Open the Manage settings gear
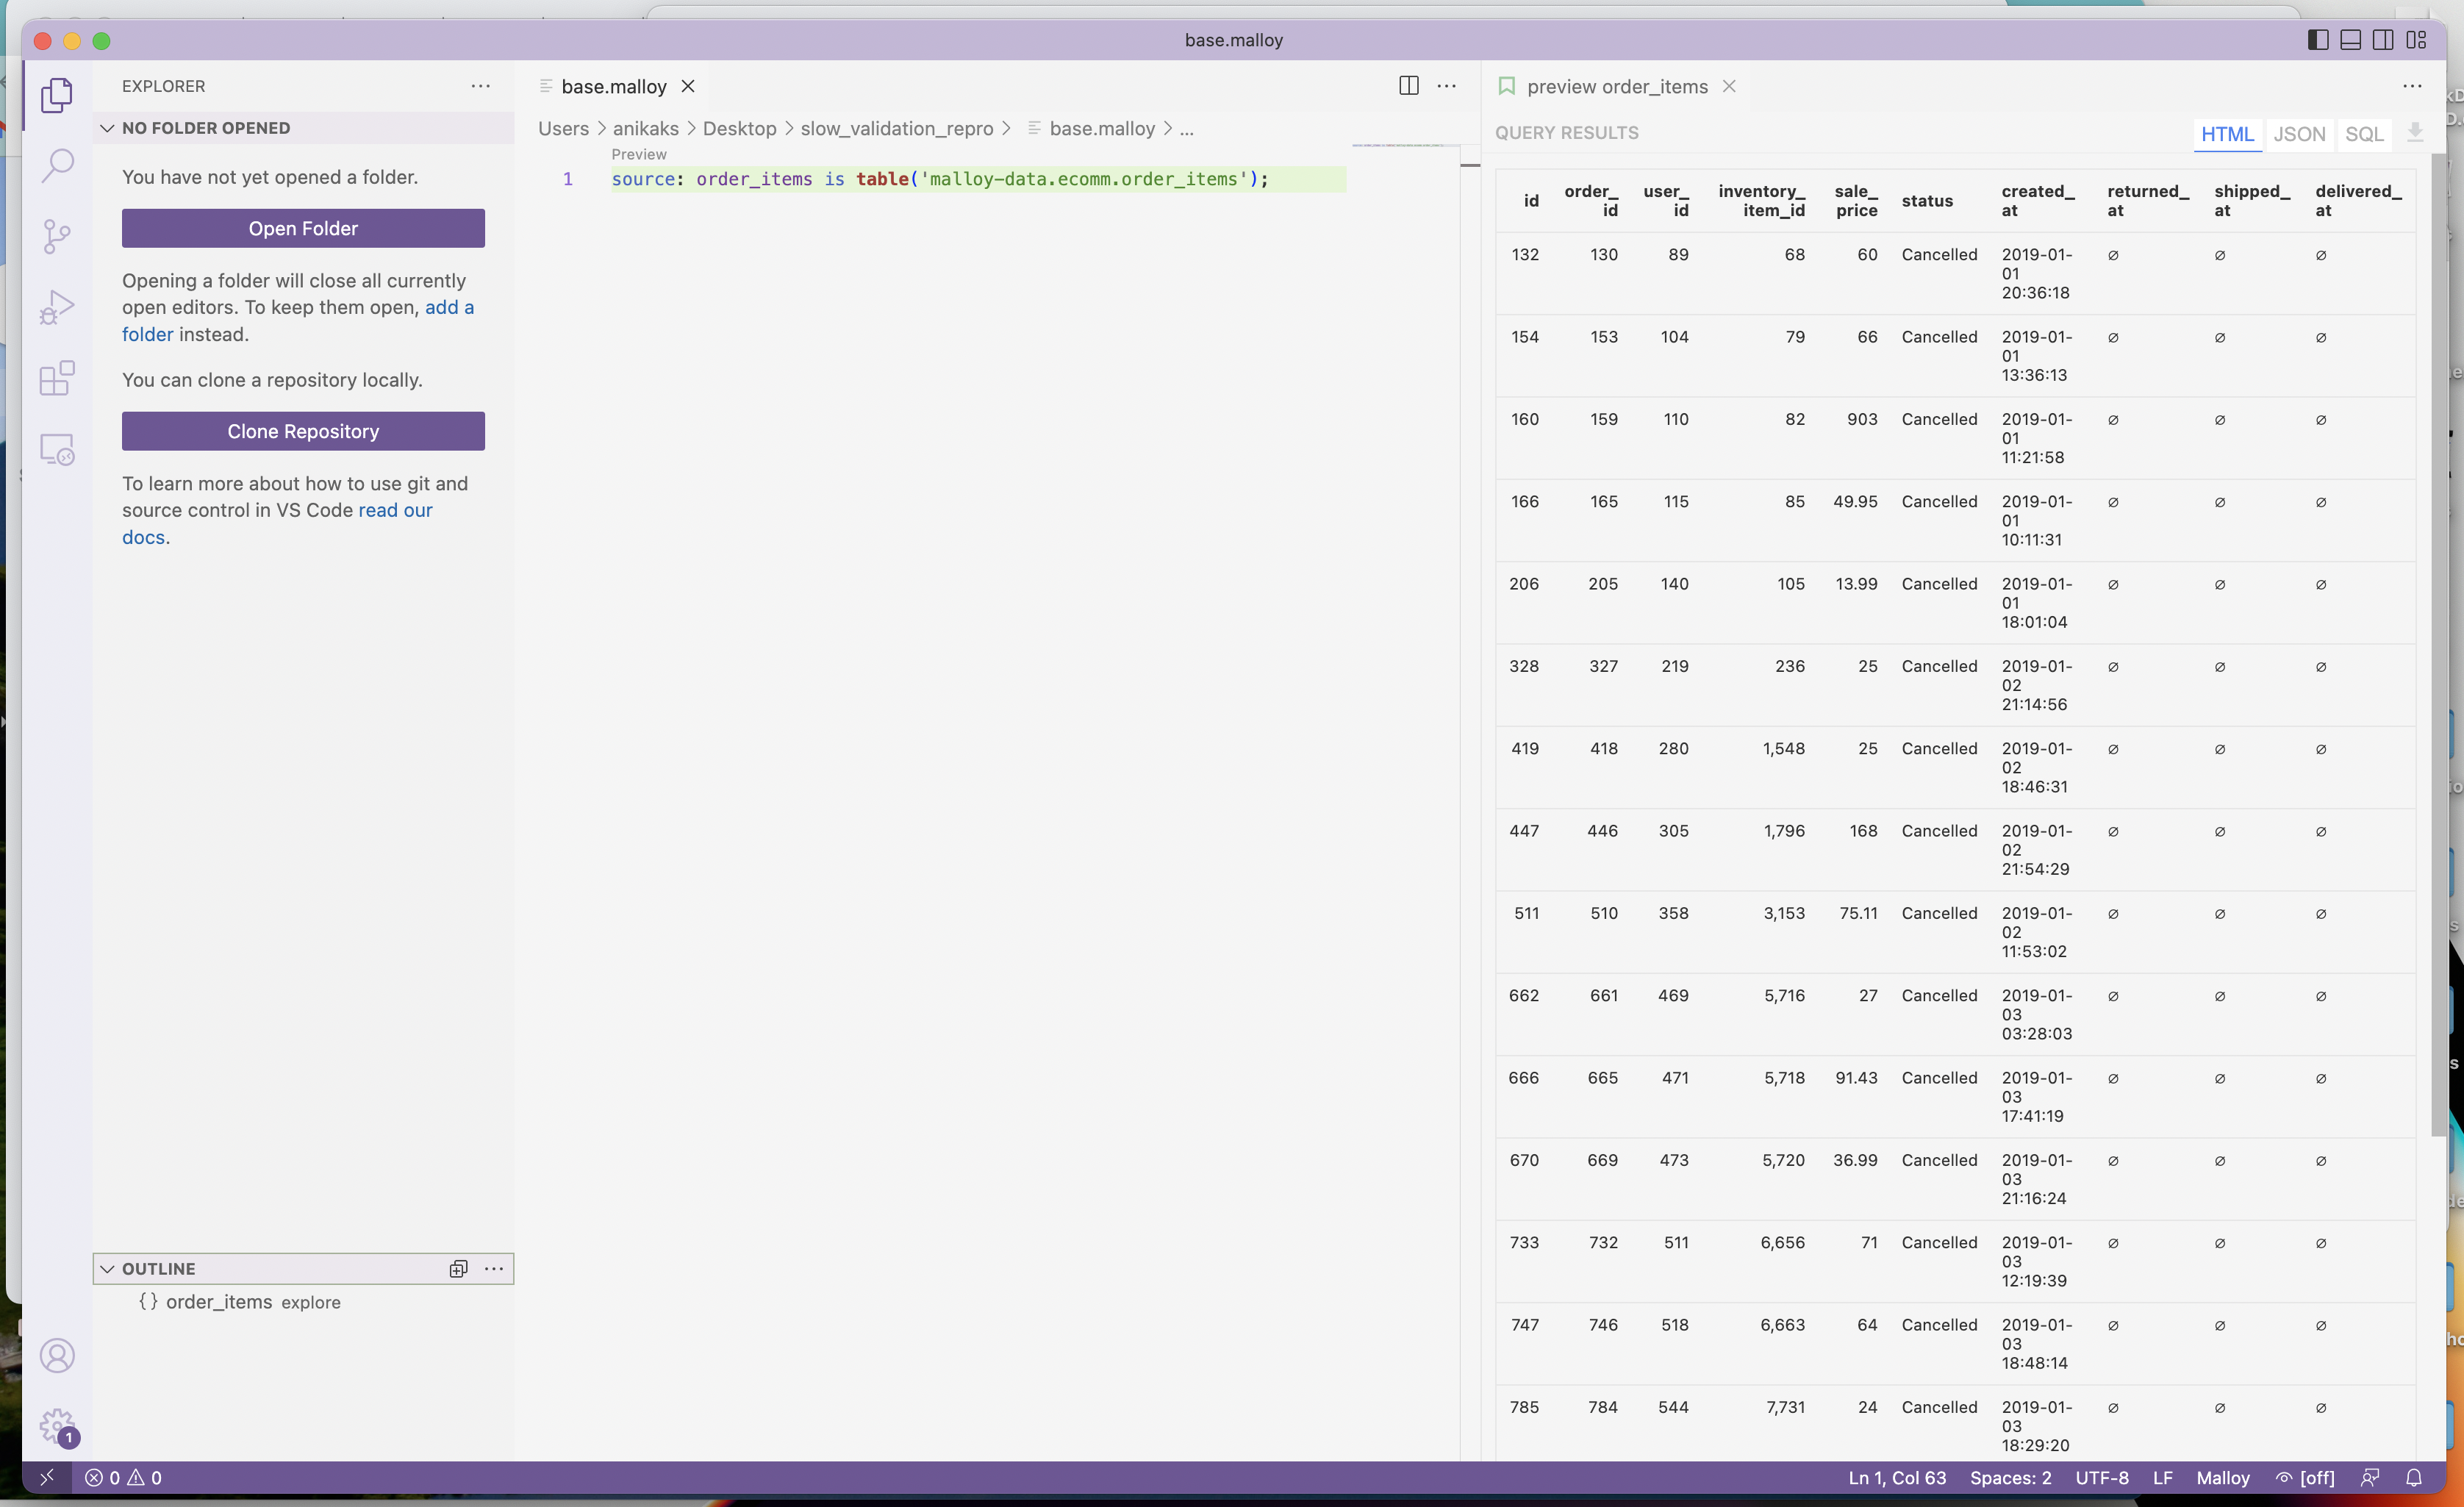2464x1507 pixels. coord(57,1426)
